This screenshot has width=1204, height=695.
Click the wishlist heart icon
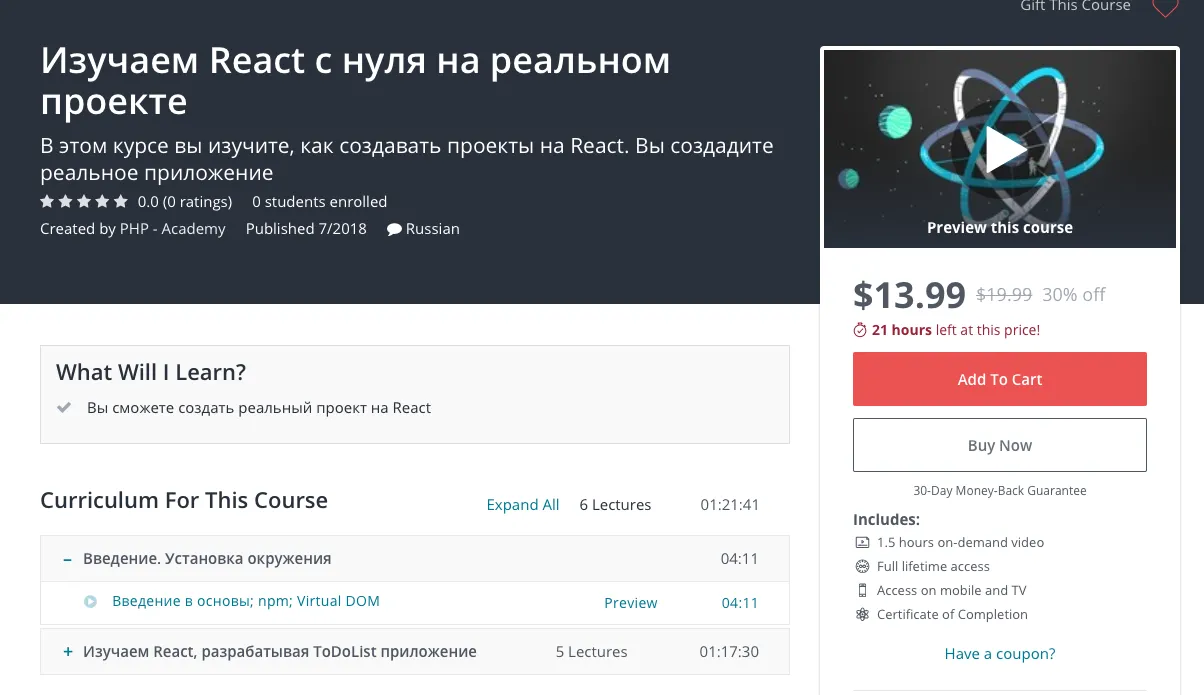click(1165, 9)
